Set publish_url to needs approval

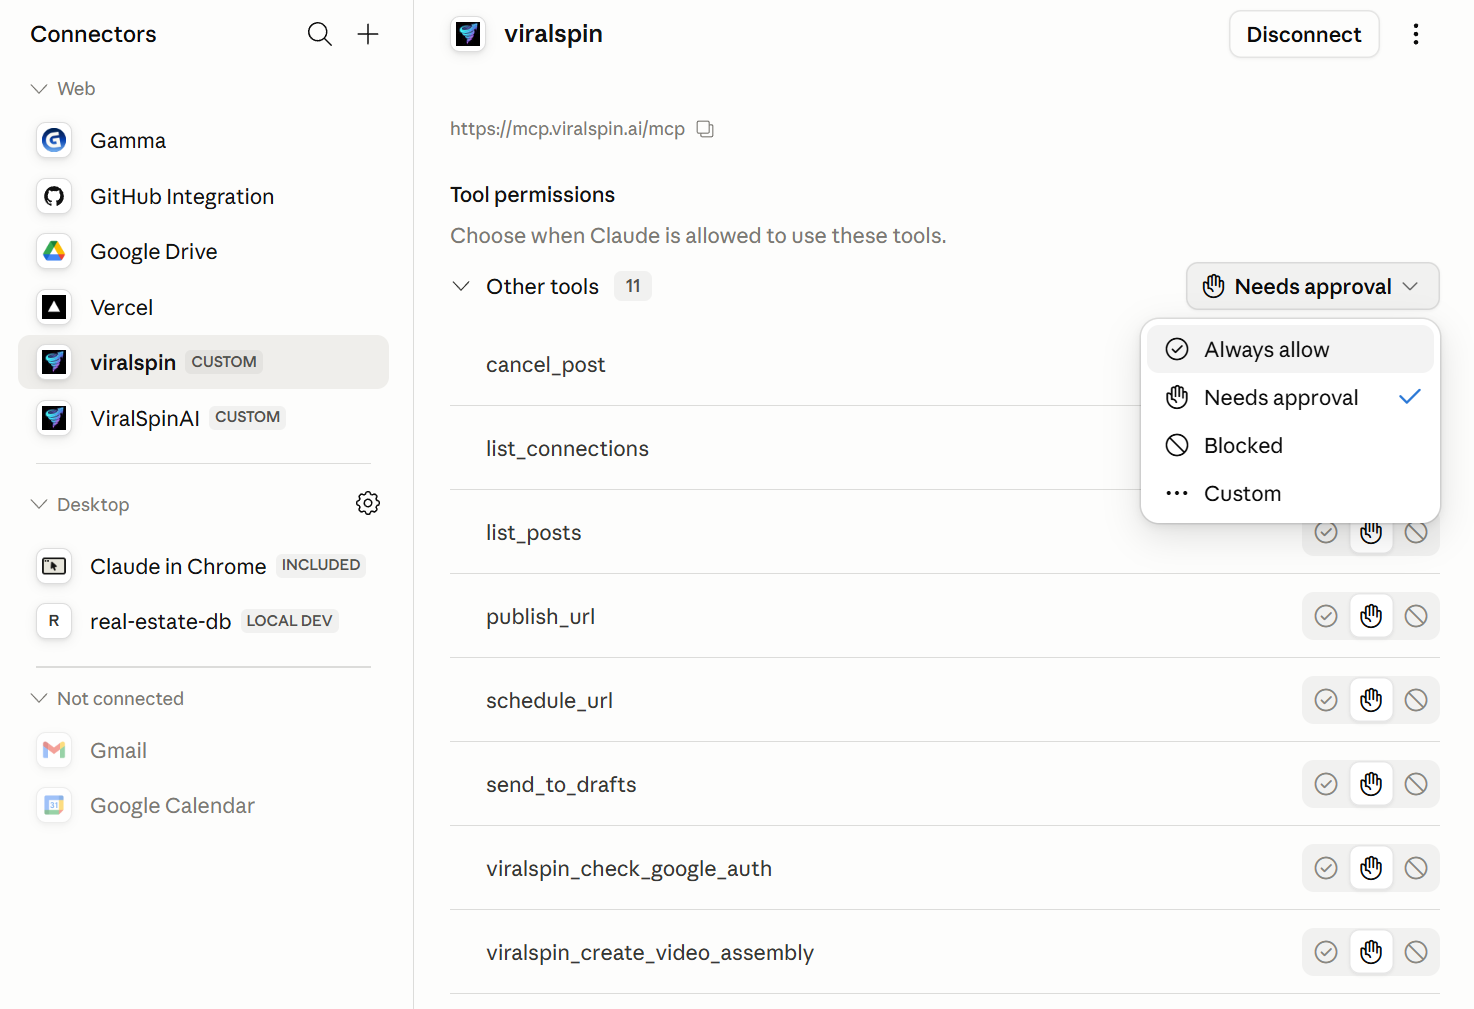[1371, 616]
